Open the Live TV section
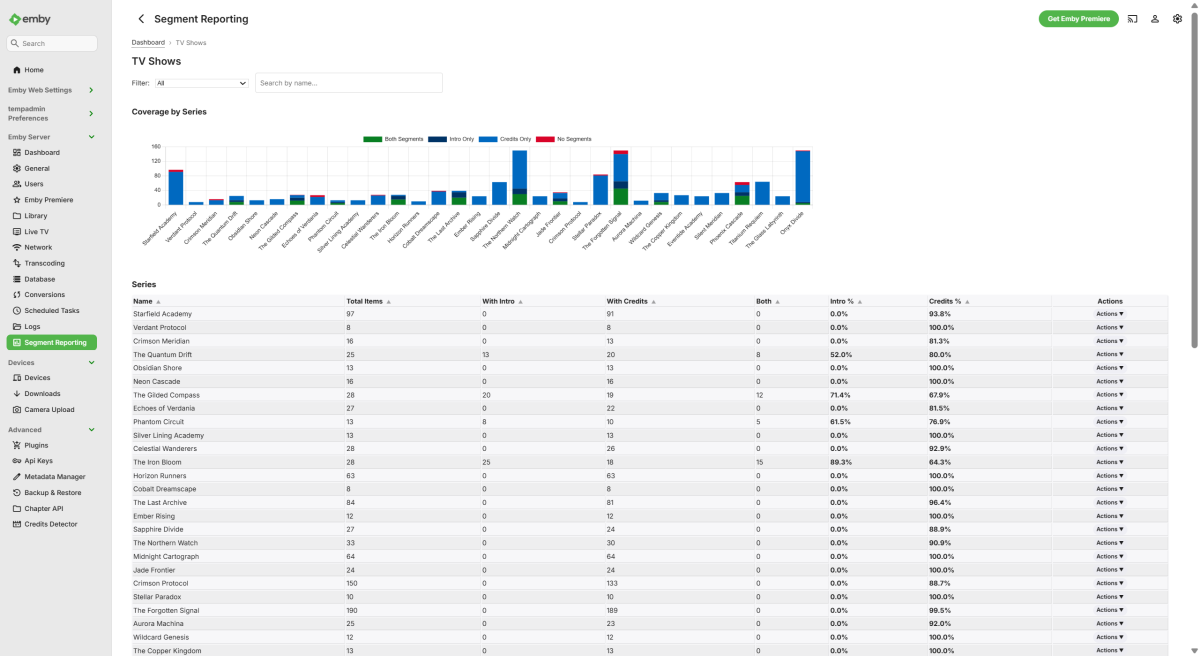 coord(39,231)
